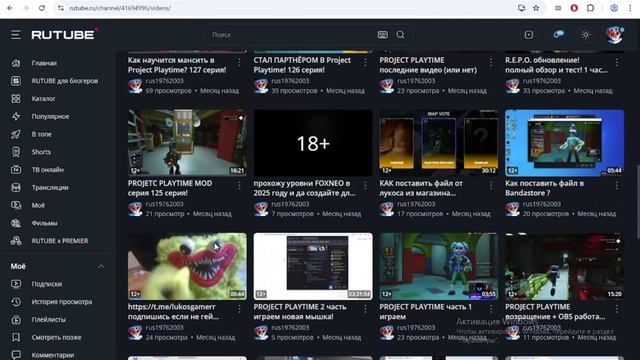Image resolution: width=640 pixels, height=360 pixels.
Task: Open options menu for прохожу уровни FOXNEO video
Action: pyautogui.click(x=365, y=186)
